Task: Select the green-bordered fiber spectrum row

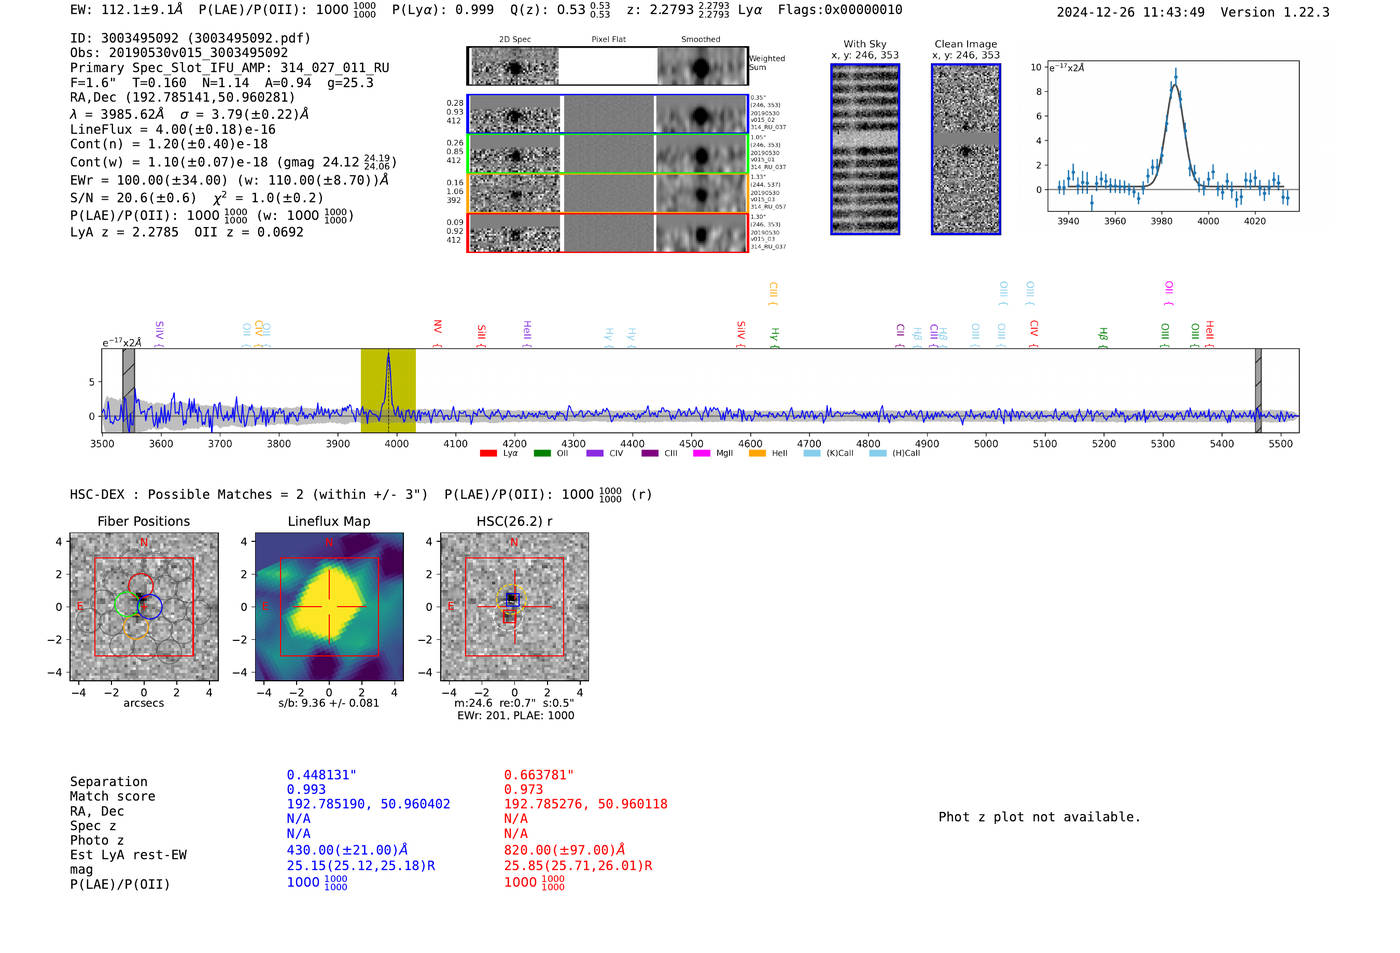Action: click(x=608, y=154)
